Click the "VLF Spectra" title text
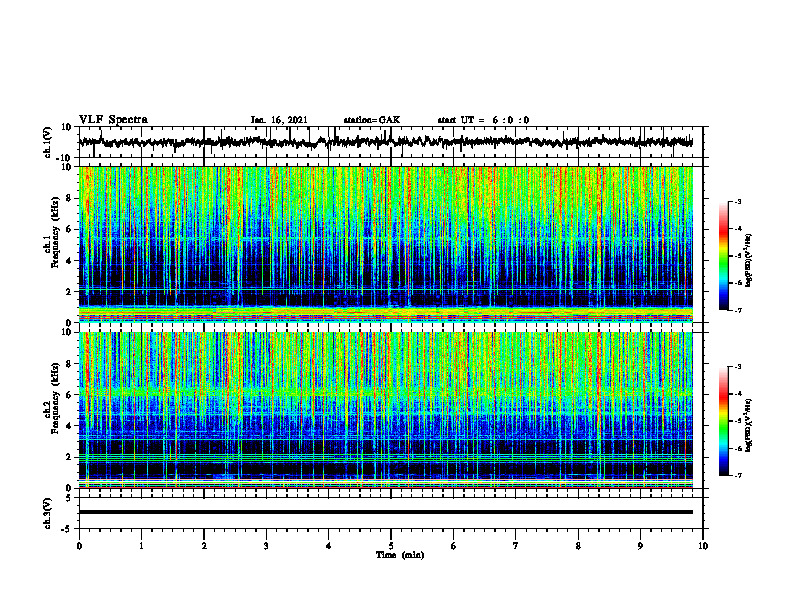The image size is (792, 612). click(113, 120)
